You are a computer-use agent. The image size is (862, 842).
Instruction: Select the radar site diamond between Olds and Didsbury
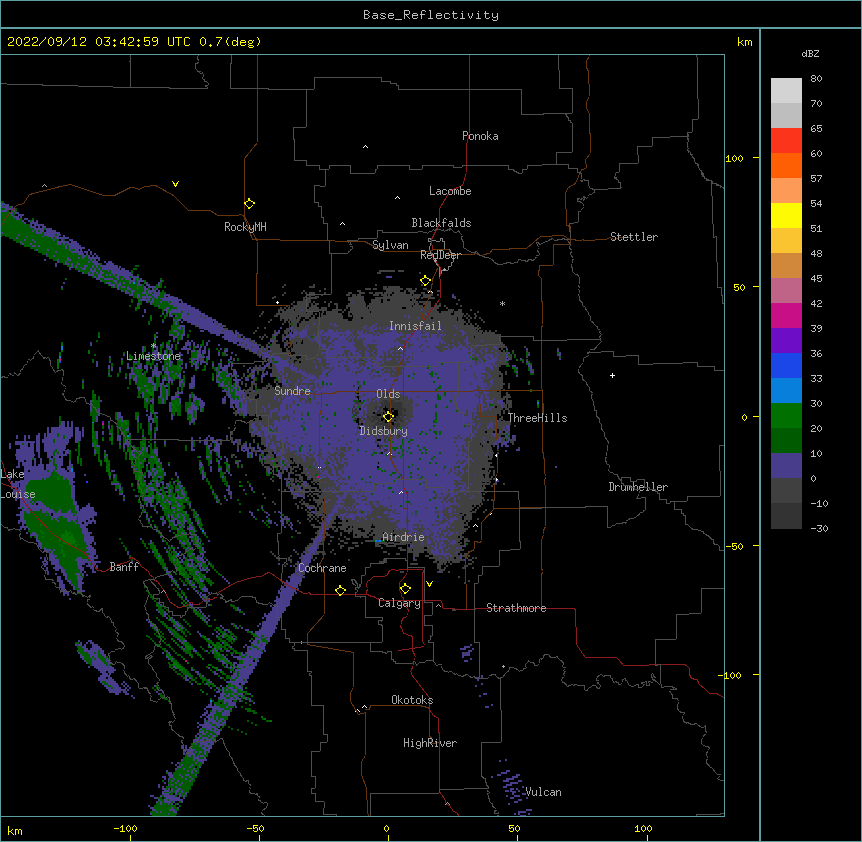tap(388, 416)
